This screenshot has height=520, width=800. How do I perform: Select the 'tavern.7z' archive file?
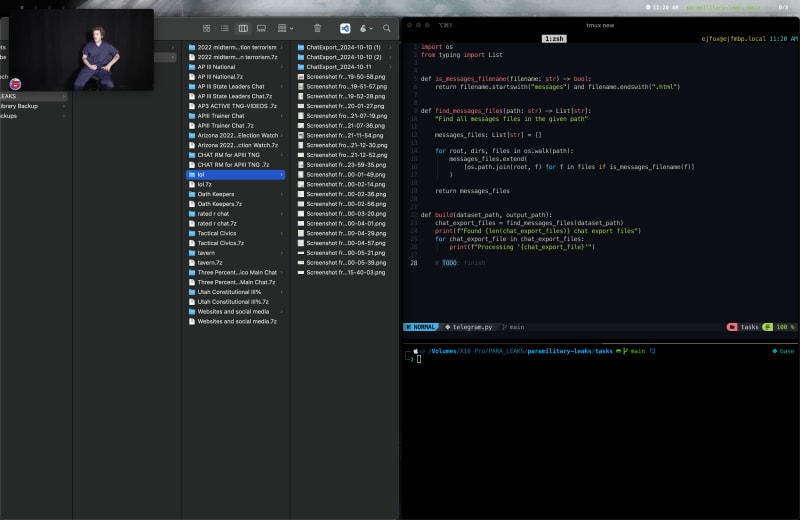(236, 263)
